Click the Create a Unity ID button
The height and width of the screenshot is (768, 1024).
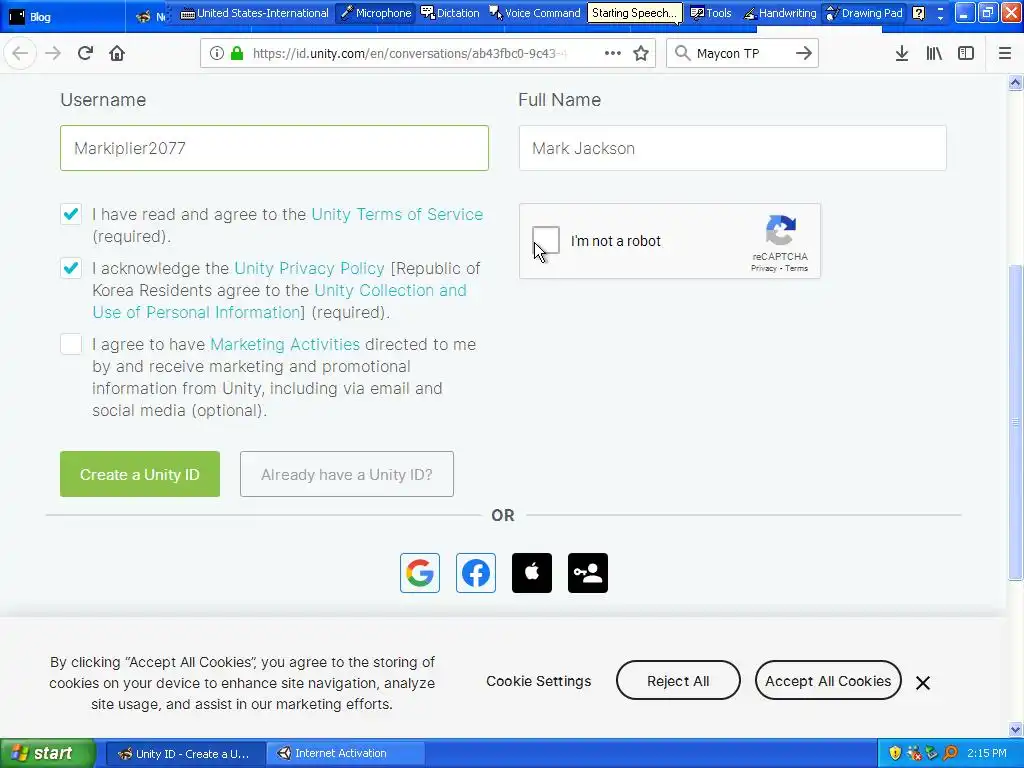140,474
